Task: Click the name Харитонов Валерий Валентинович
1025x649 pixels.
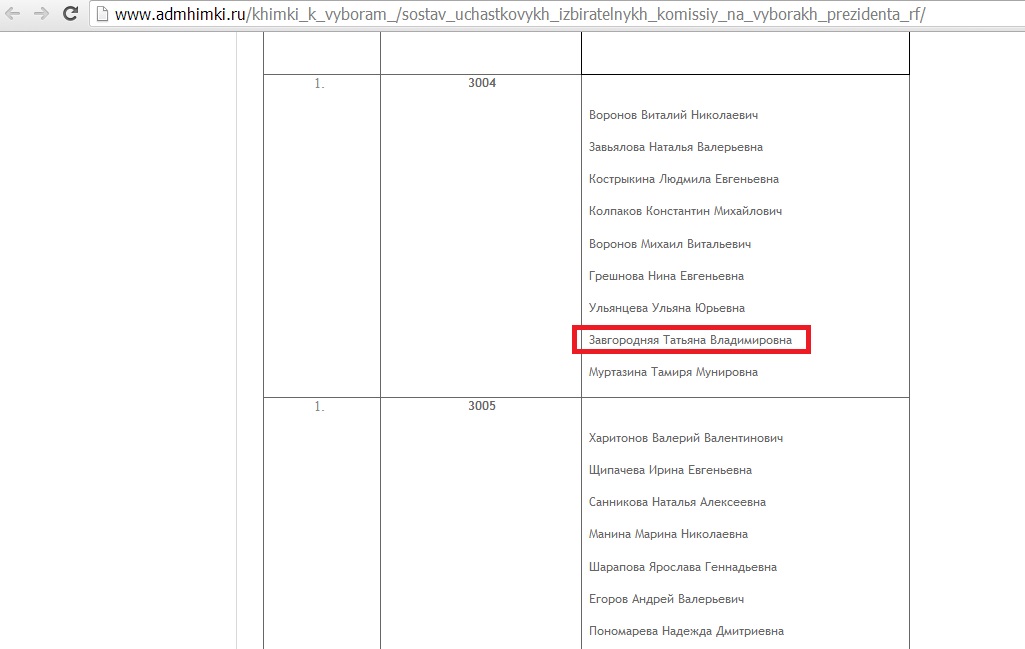Action: [685, 438]
